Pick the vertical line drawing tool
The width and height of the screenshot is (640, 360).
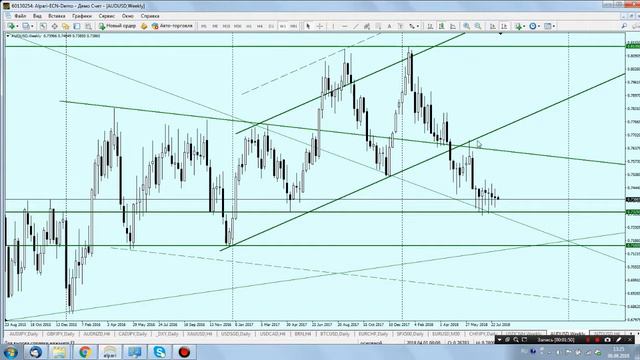point(333,26)
